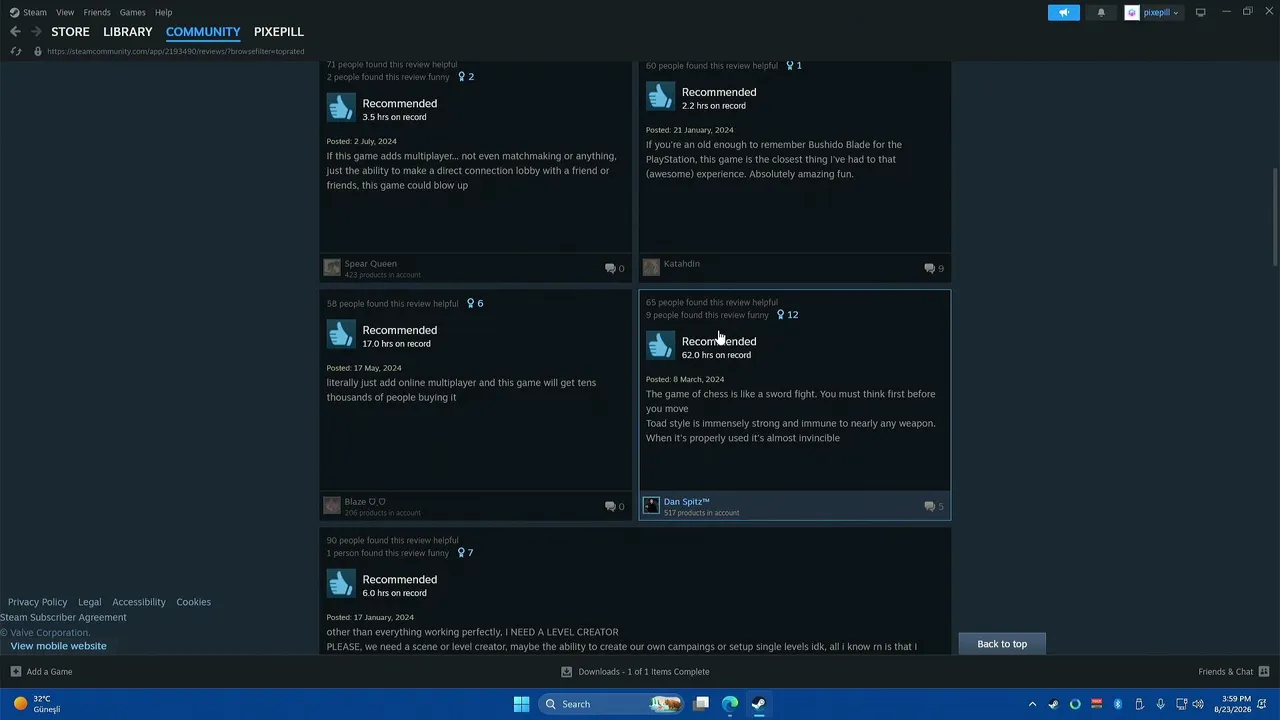Open Friends & Chat panel
The width and height of the screenshot is (1280, 720).
[x=1234, y=672]
